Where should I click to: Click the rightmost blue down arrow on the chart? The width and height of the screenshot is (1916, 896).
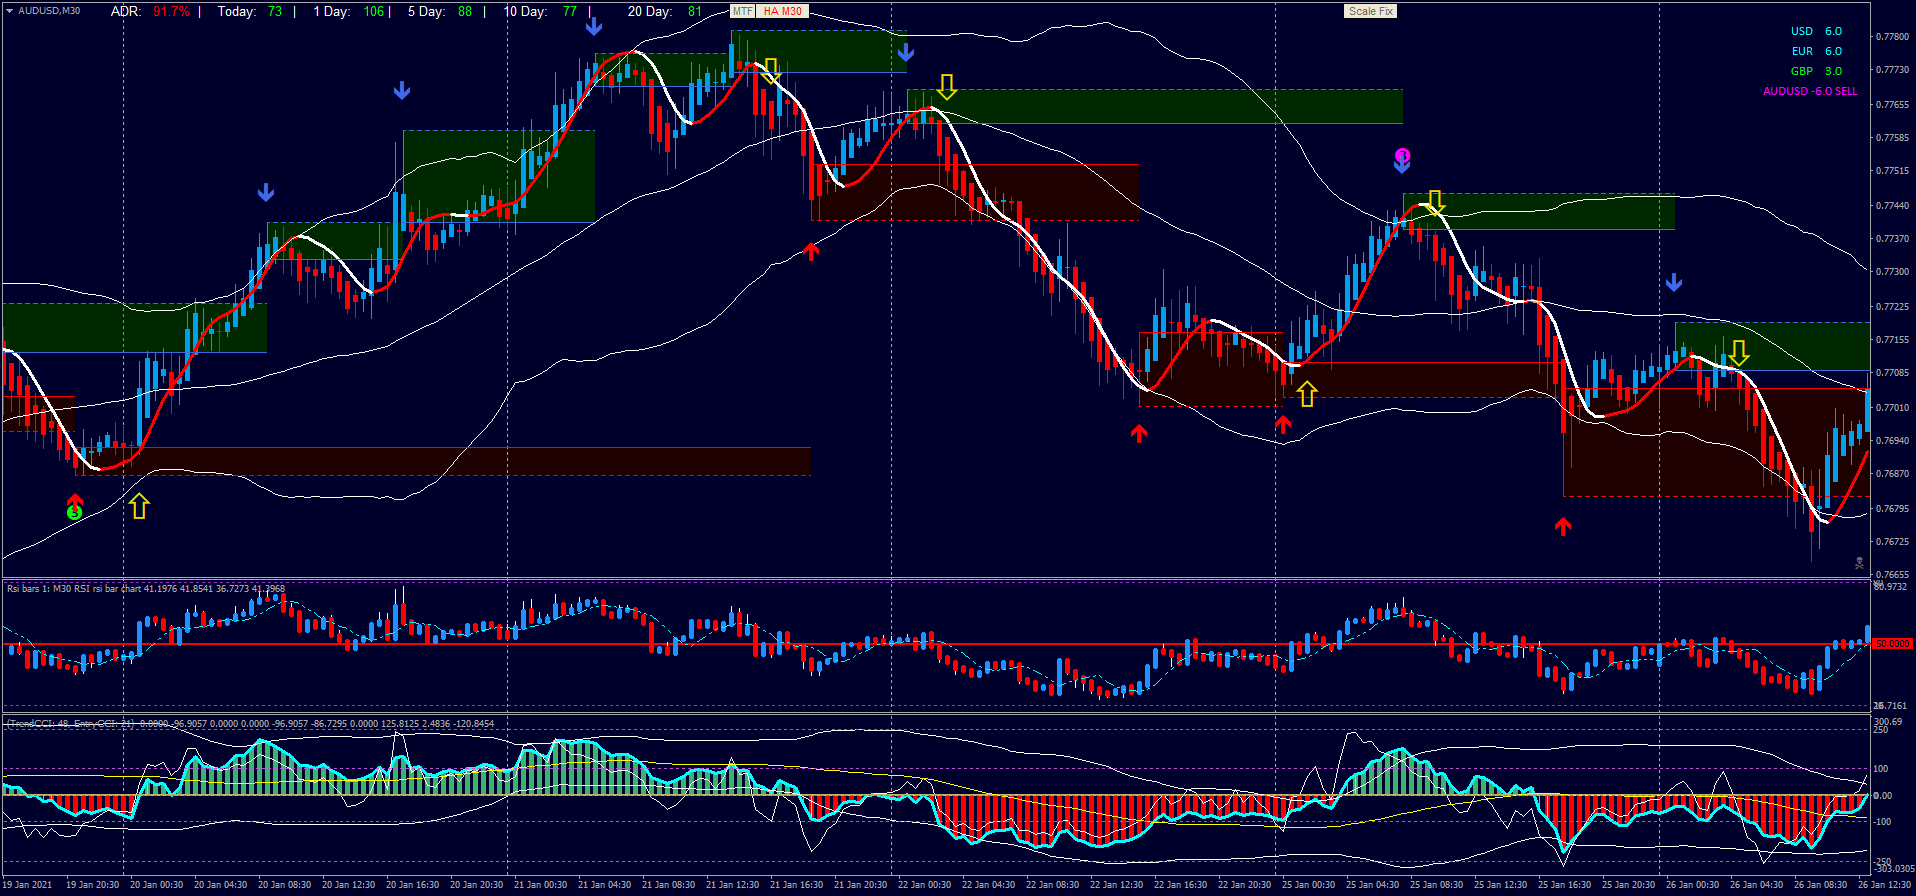[x=1674, y=283]
